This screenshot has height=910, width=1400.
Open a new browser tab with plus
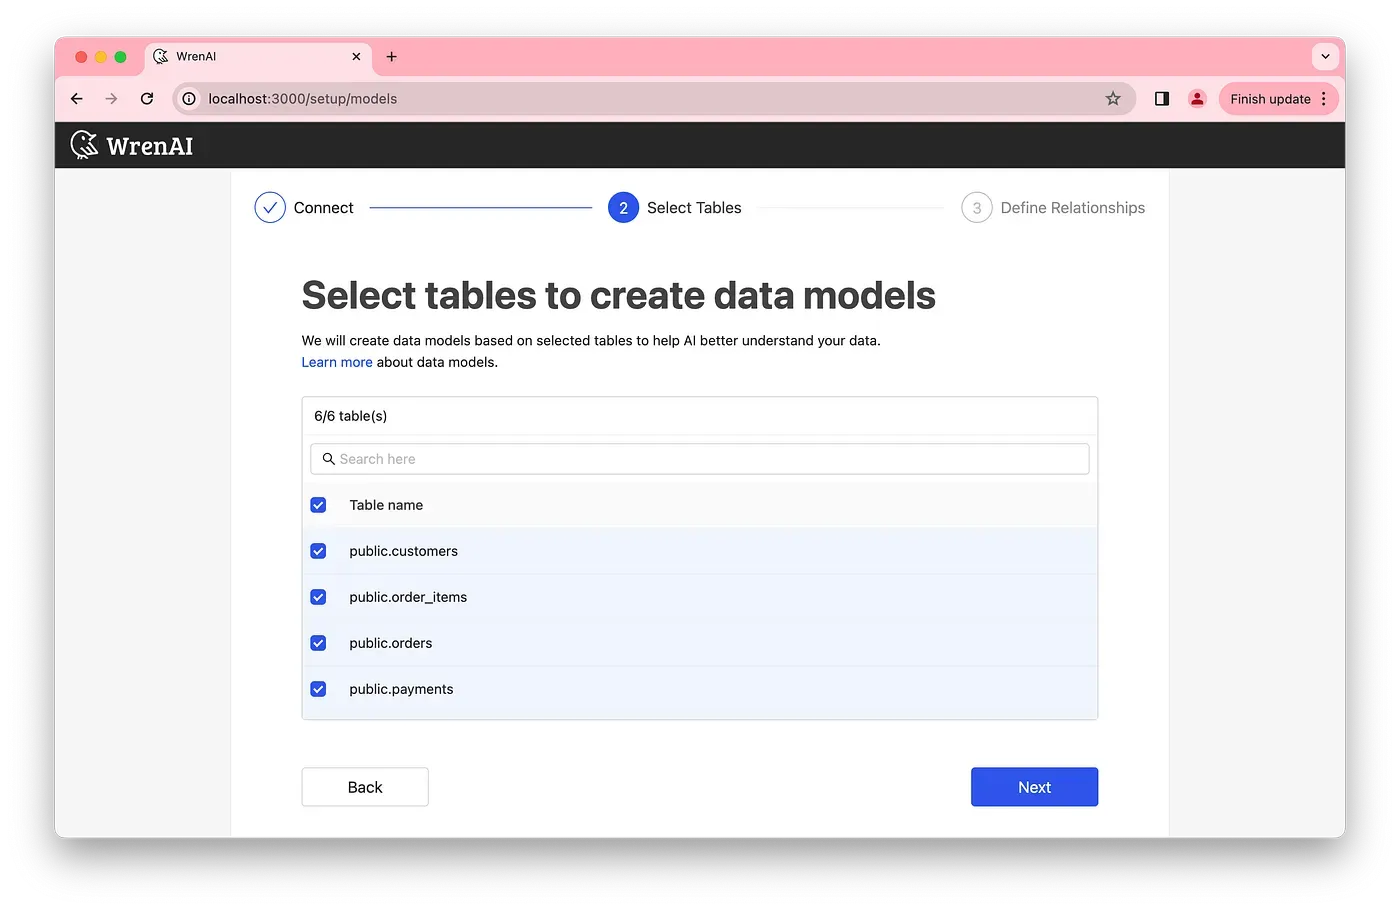pyautogui.click(x=391, y=57)
